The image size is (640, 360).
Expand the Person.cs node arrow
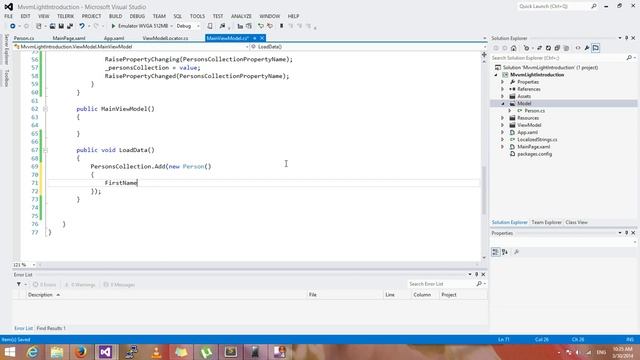[x=510, y=111]
